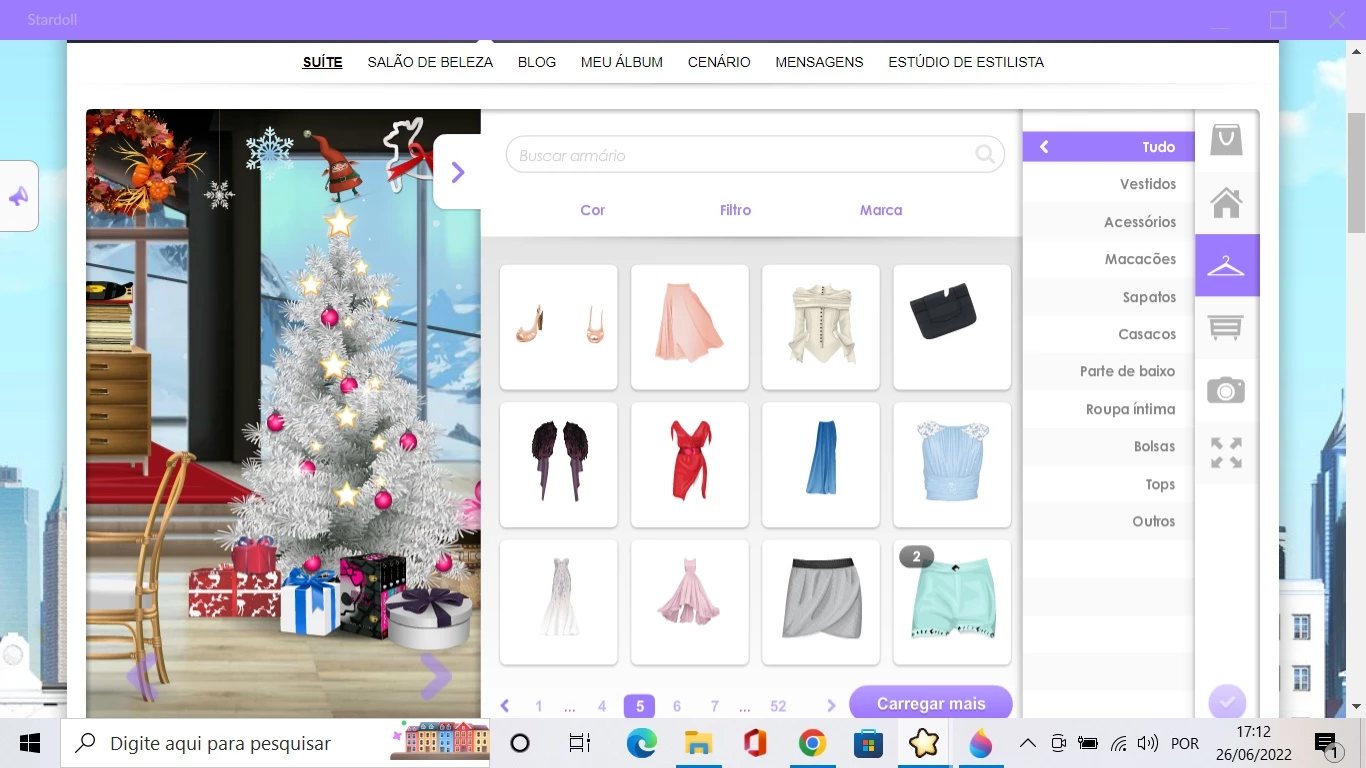Image resolution: width=1366 pixels, height=768 pixels.
Task: Pick the grey wrap mini skirt
Action: pos(821,602)
